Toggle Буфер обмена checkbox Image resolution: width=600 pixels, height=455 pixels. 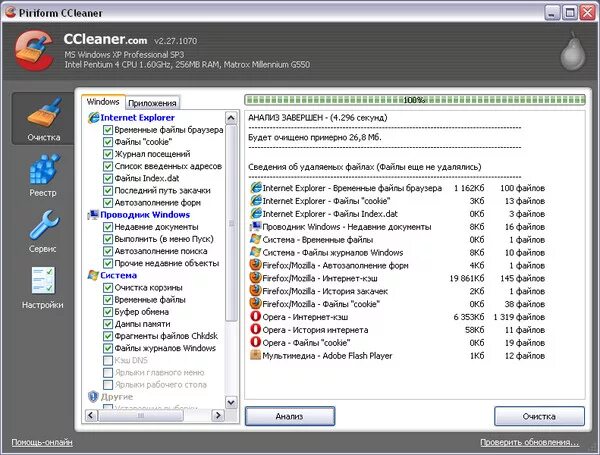point(108,312)
